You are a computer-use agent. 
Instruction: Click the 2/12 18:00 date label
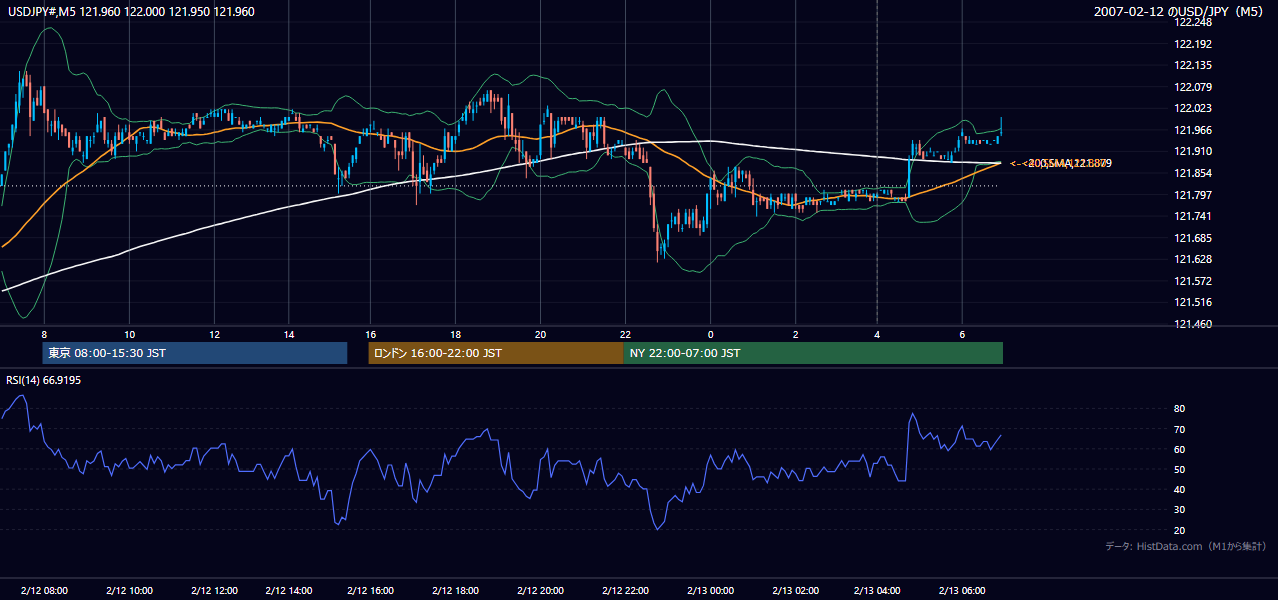(x=456, y=590)
